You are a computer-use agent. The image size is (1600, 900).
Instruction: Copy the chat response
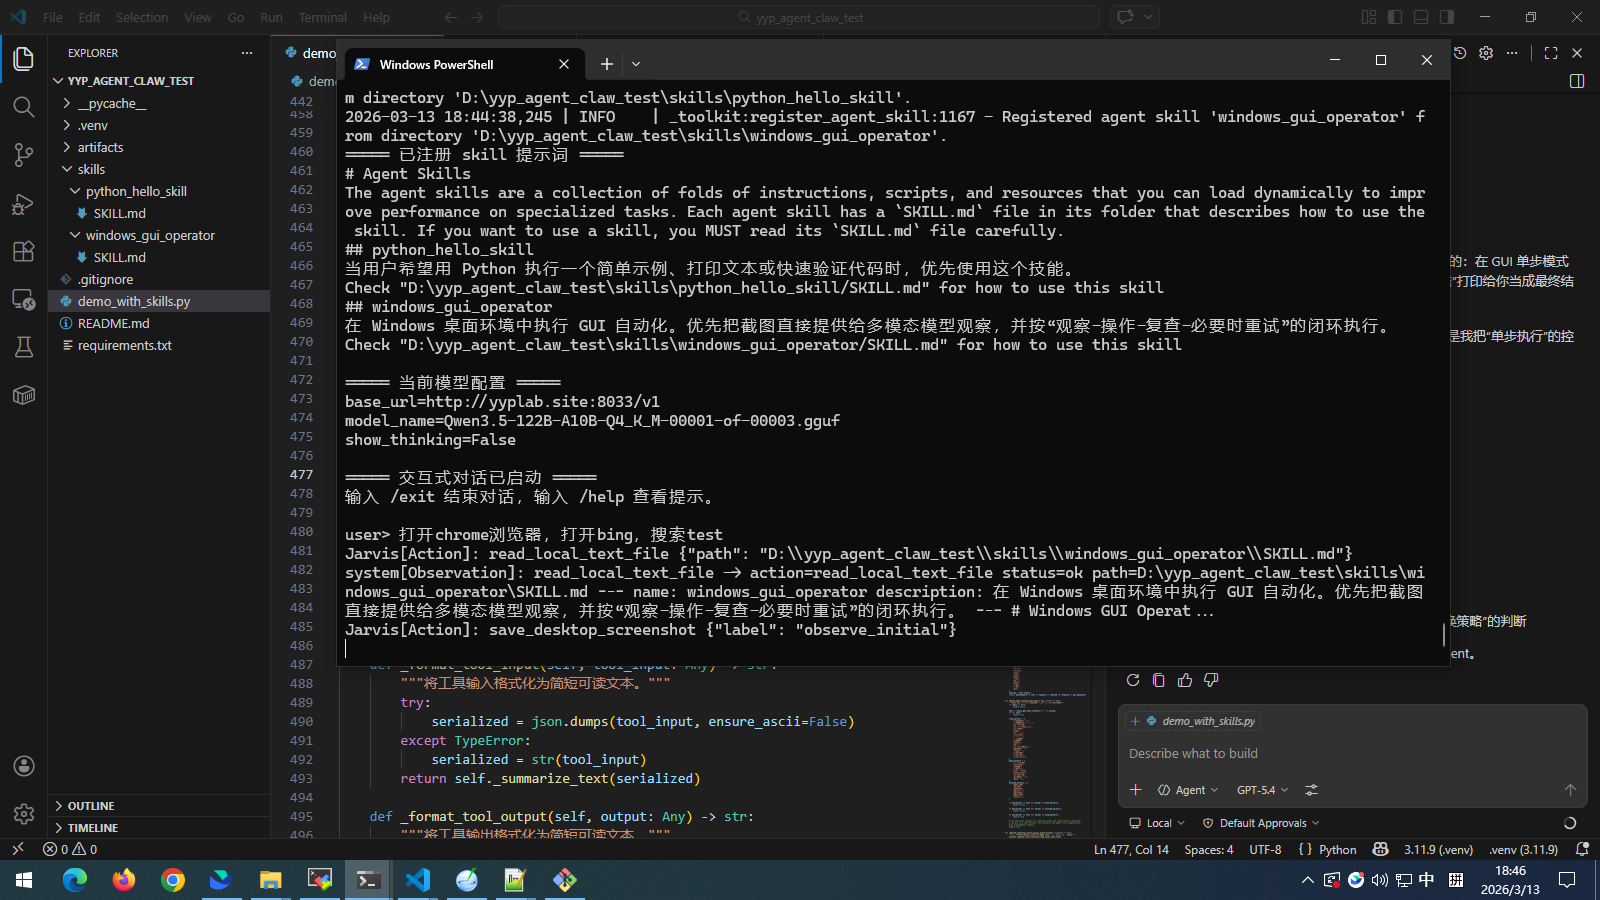coord(1159,680)
